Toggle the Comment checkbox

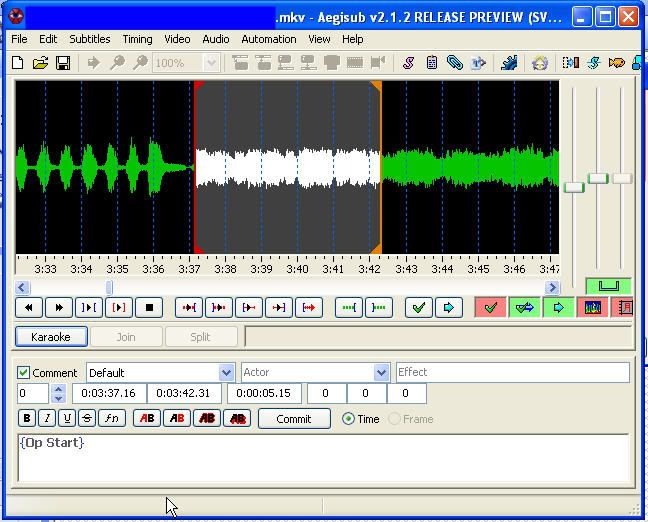[x=23, y=373]
